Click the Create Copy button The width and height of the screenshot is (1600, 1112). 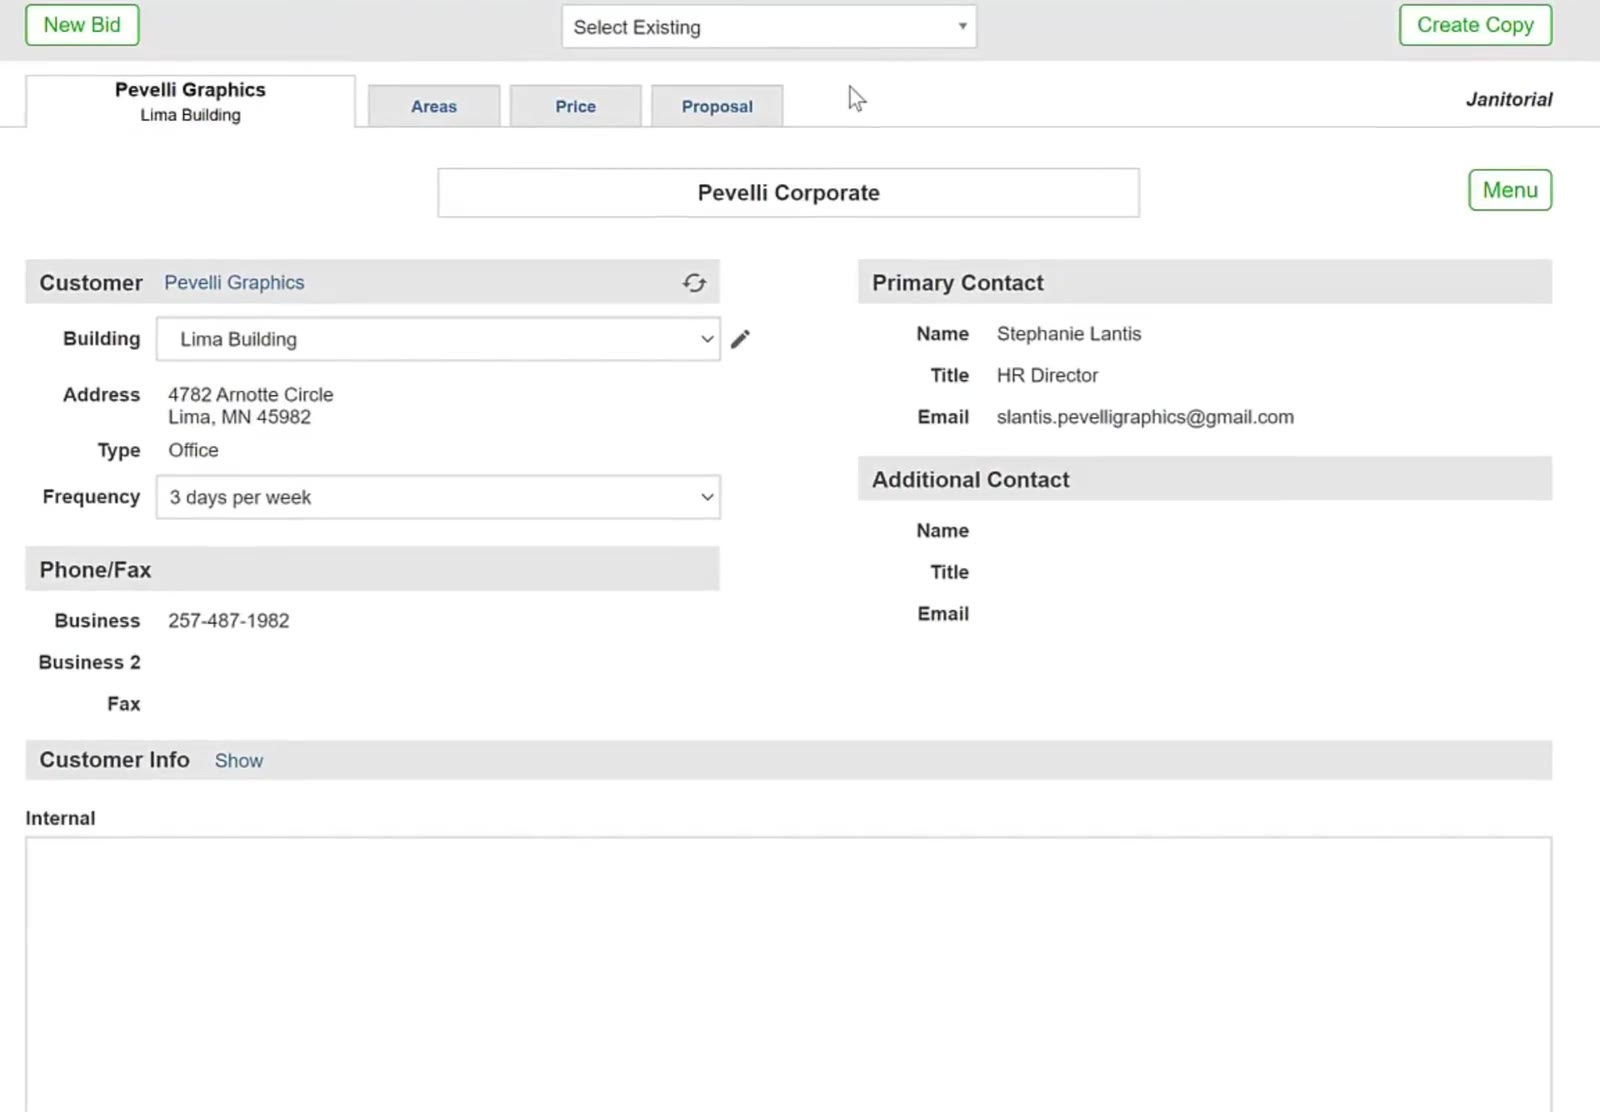[1475, 25]
